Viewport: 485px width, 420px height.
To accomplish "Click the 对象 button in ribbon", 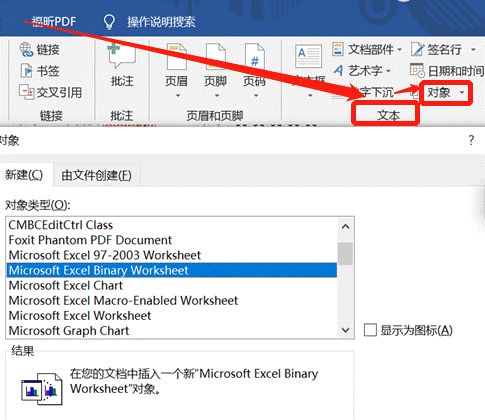I will (439, 92).
